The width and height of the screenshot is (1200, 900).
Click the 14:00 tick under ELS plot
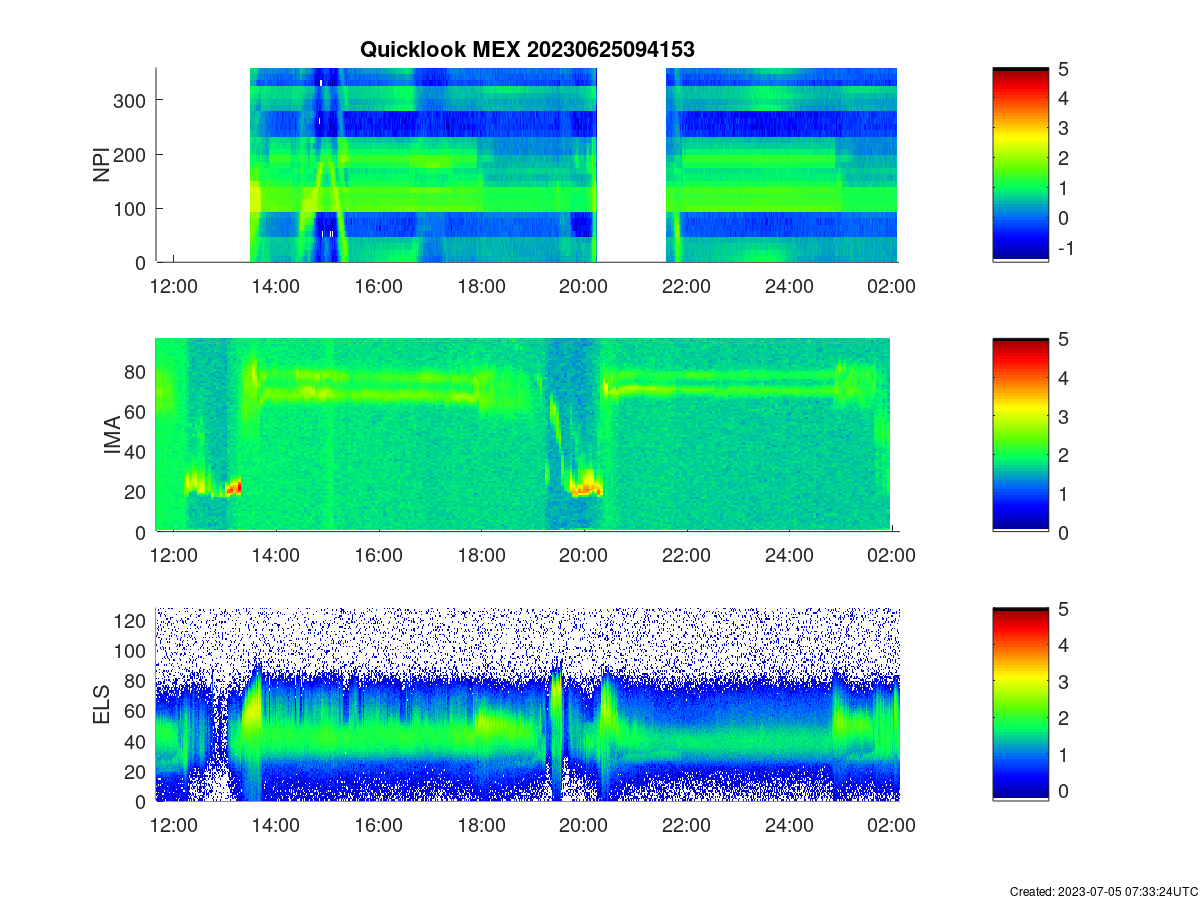275,826
